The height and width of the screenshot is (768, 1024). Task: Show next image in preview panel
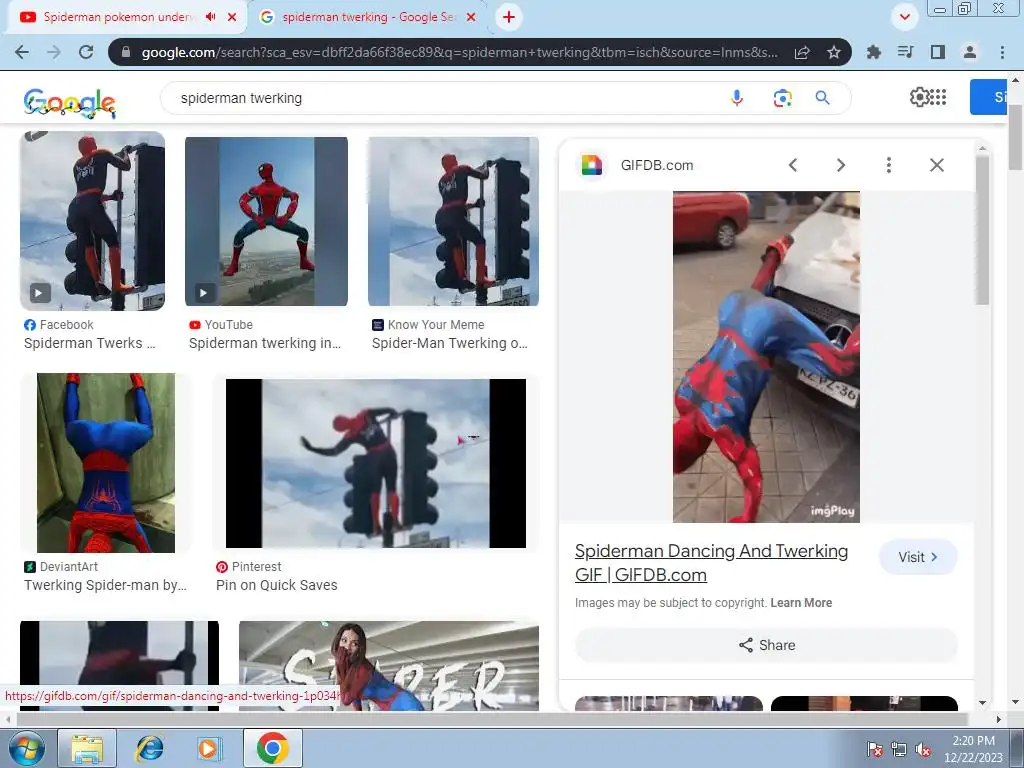[x=840, y=165]
